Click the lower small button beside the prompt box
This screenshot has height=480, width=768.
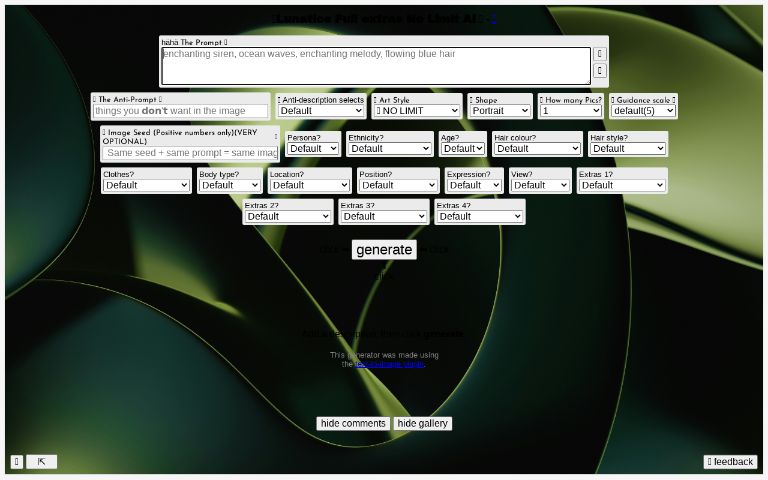click(600, 71)
